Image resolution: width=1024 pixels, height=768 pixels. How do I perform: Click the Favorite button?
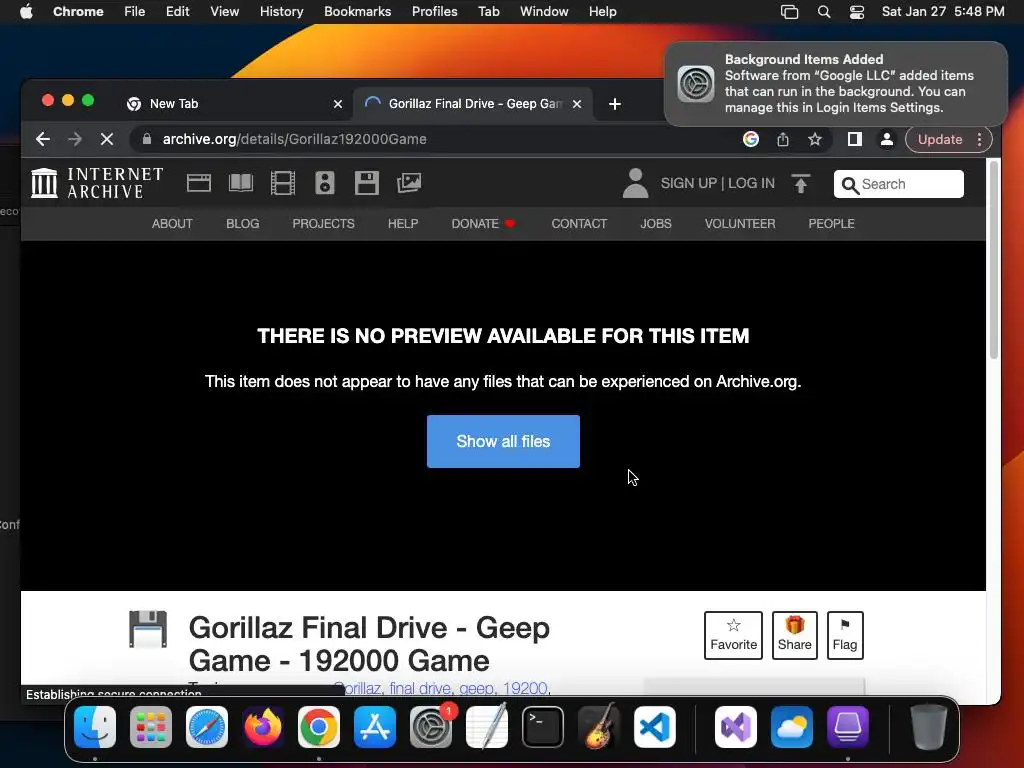733,635
